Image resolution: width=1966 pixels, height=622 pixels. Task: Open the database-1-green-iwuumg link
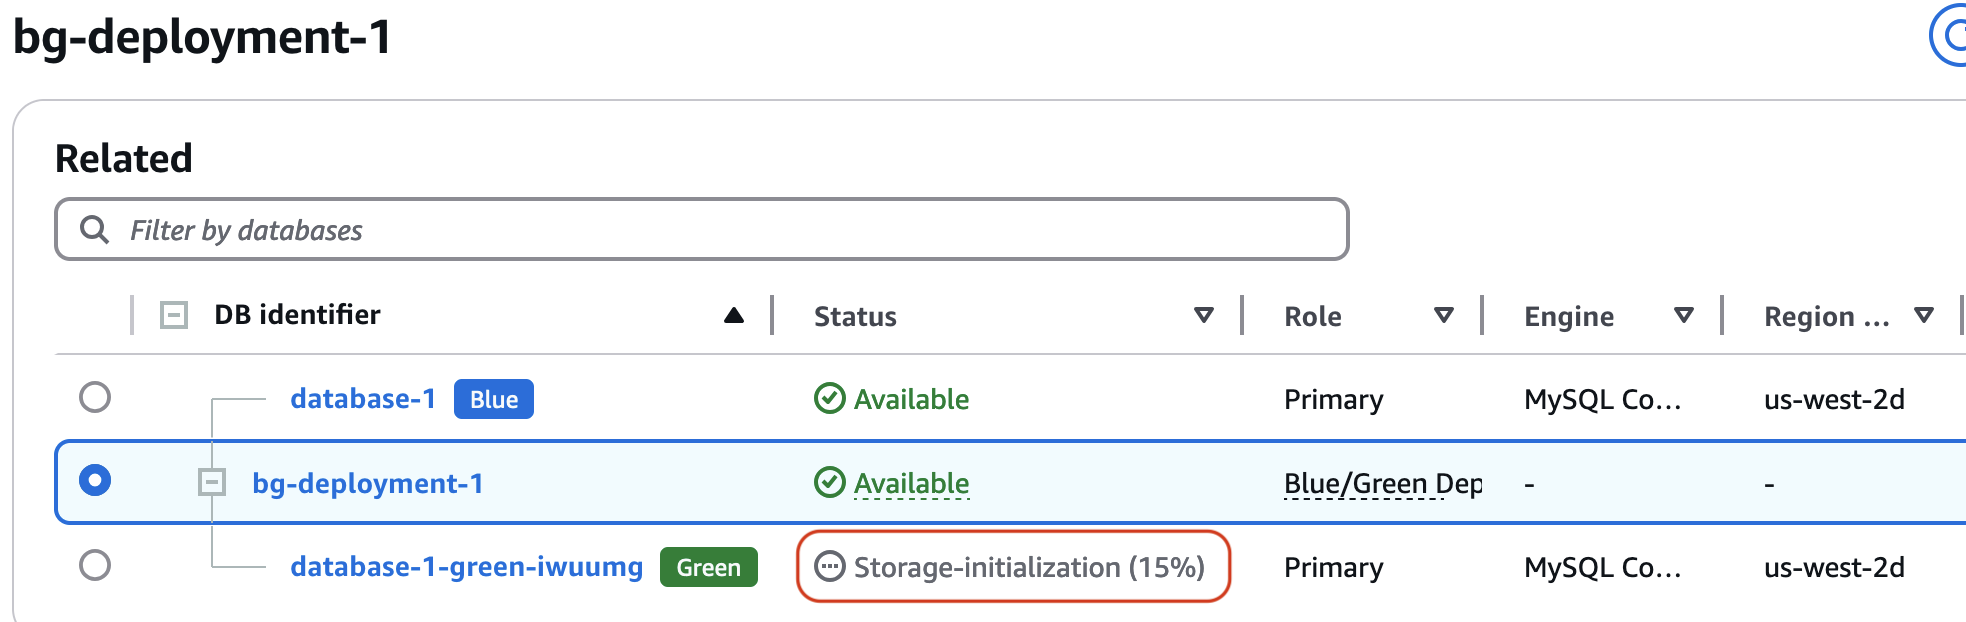466,567
